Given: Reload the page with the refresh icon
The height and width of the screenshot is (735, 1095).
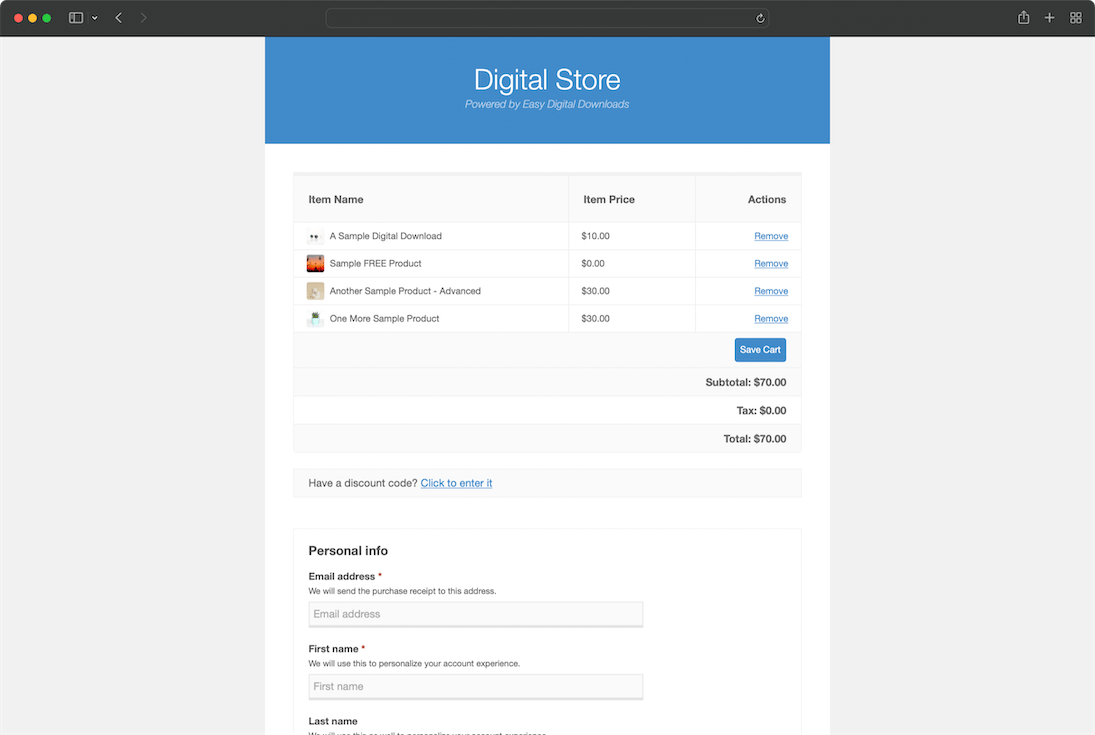Looking at the screenshot, I should tap(760, 18).
